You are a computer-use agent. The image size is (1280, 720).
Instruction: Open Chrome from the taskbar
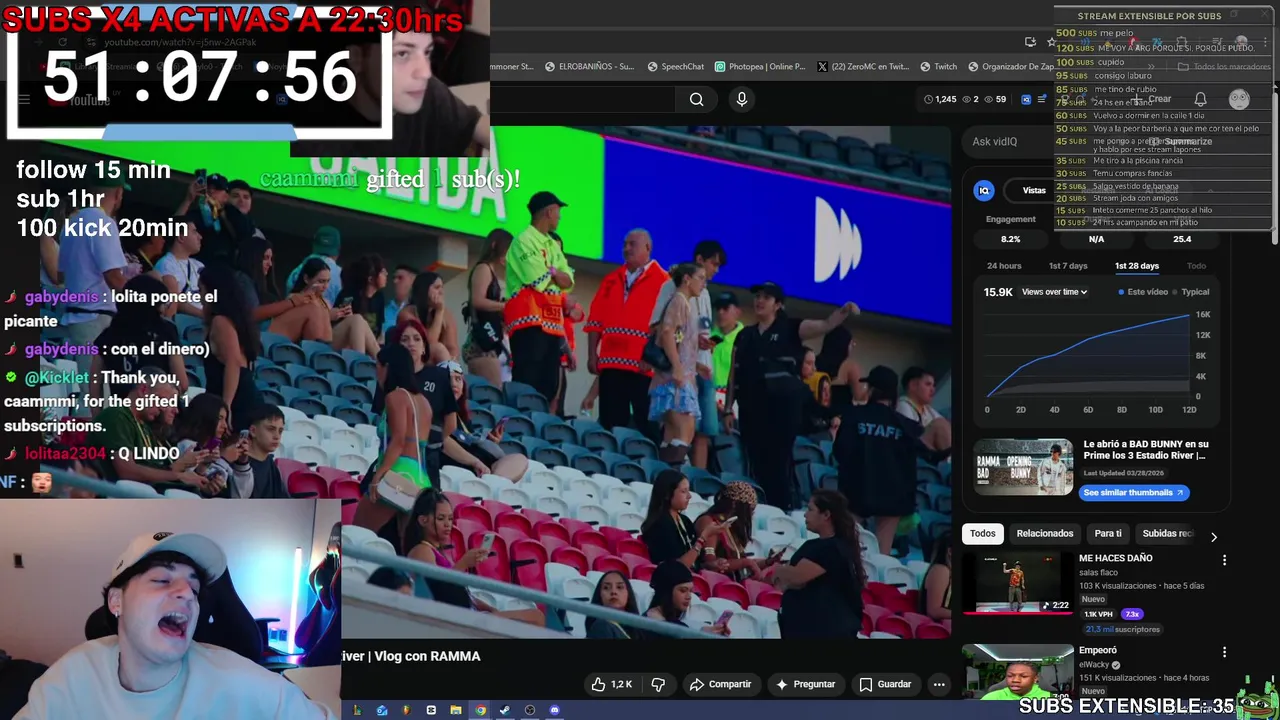[480, 710]
